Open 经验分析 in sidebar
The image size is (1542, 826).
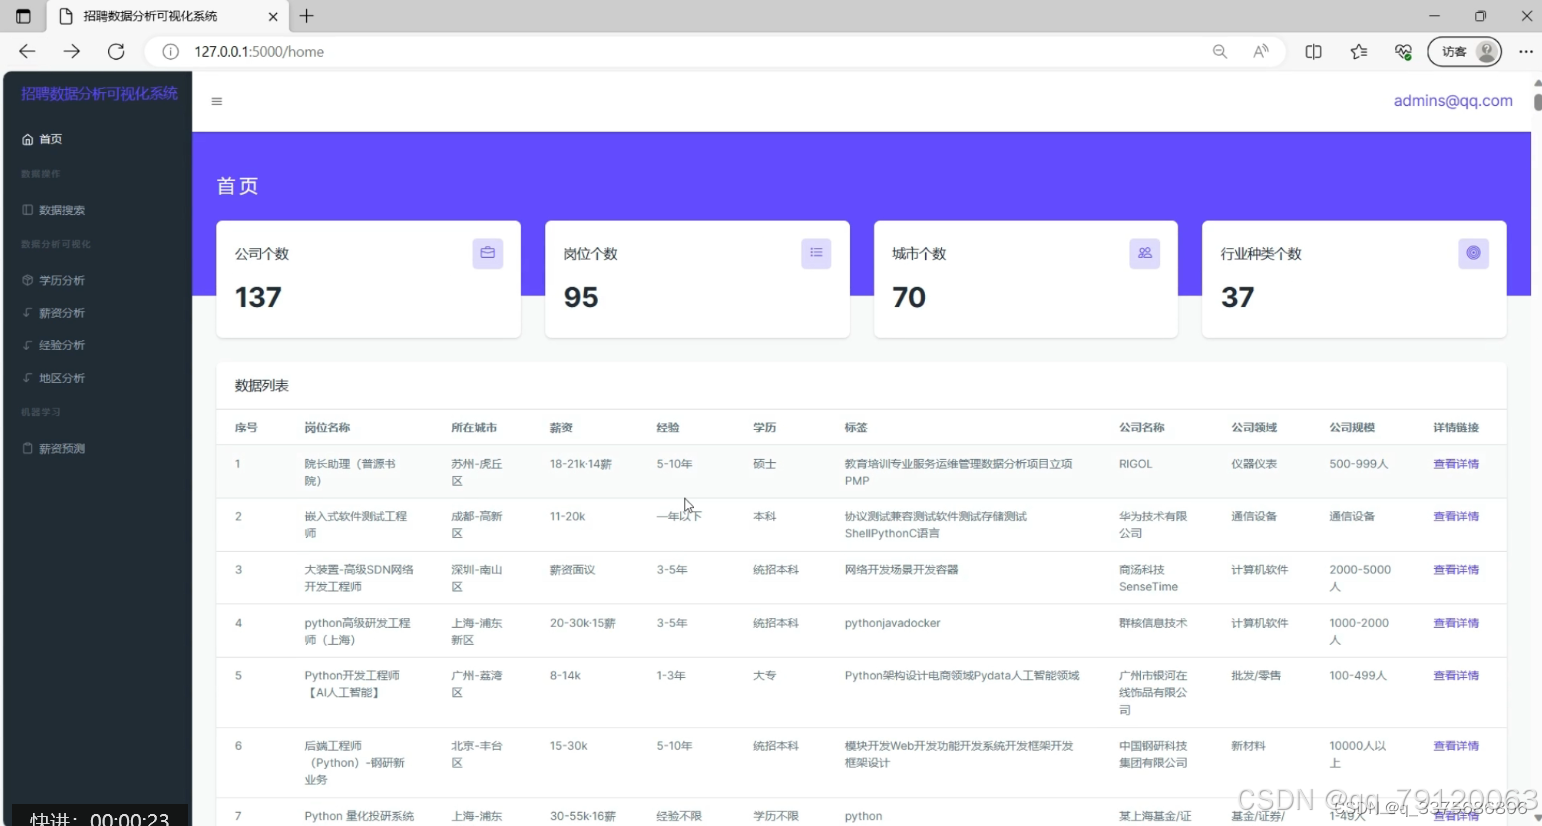pos(54,345)
